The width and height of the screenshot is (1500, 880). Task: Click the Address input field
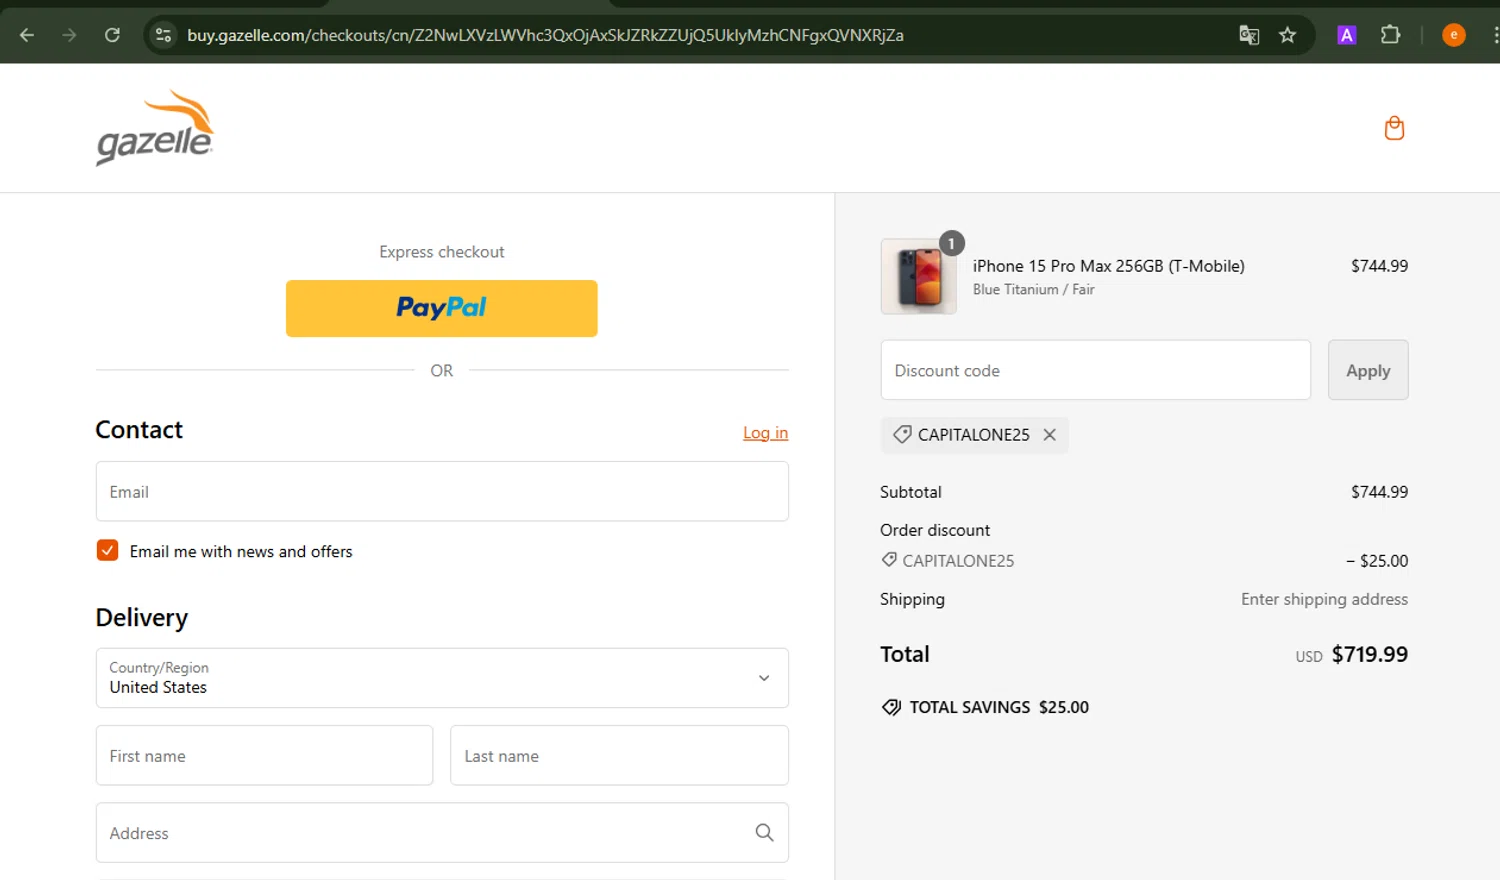coord(442,832)
